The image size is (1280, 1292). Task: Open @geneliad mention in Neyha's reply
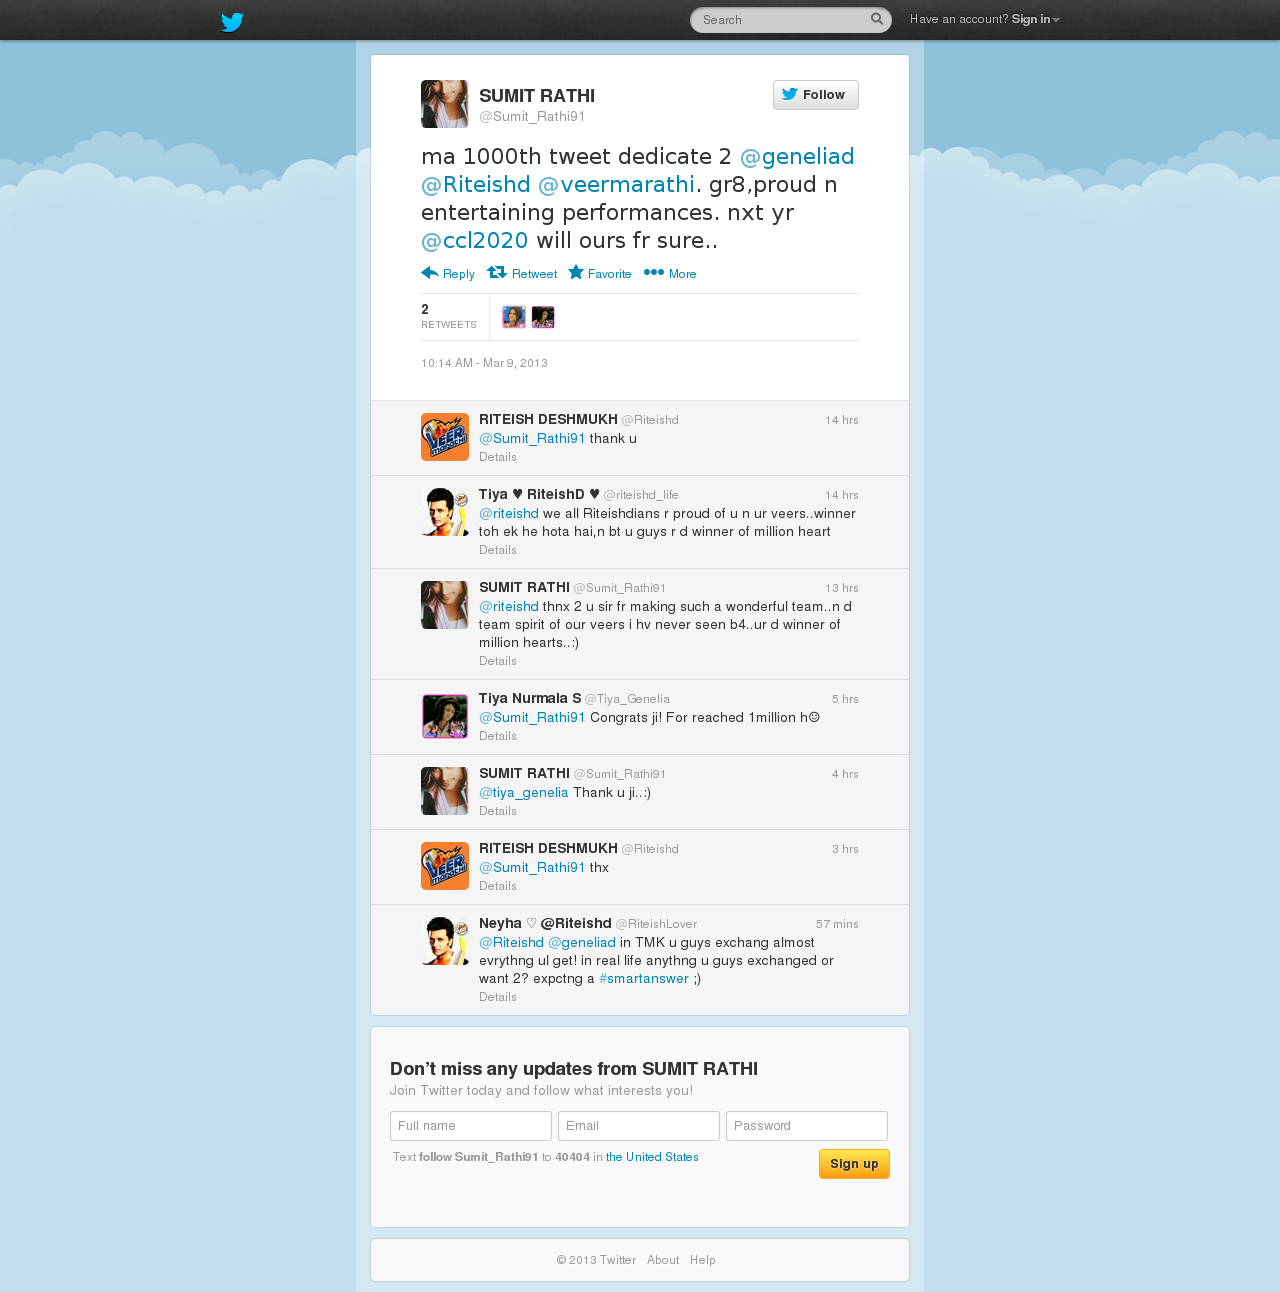(x=582, y=943)
